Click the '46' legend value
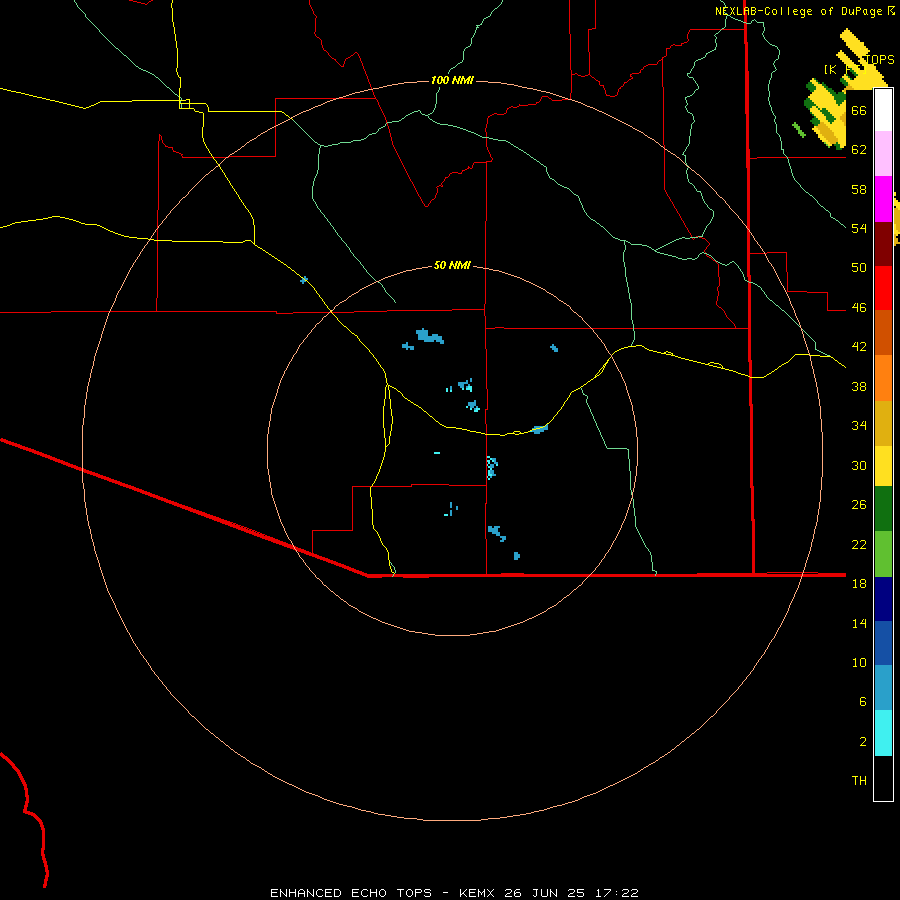This screenshot has width=900, height=900. pyautogui.click(x=859, y=308)
